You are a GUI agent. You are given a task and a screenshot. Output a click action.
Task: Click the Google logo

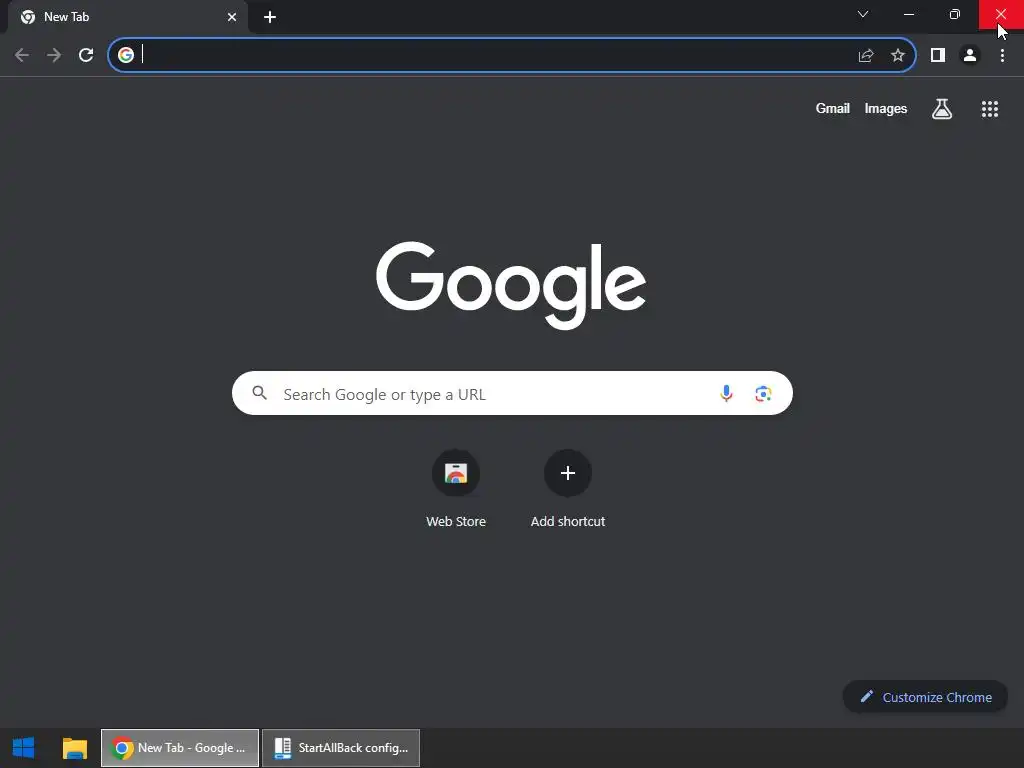511,285
